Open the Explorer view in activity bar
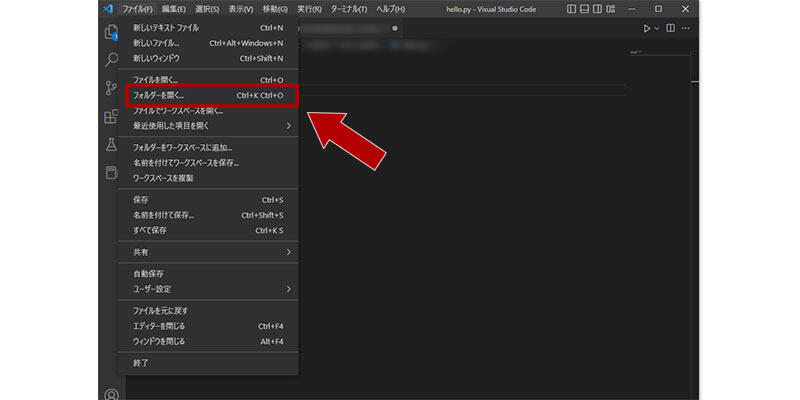The image size is (800, 400). pos(111,32)
